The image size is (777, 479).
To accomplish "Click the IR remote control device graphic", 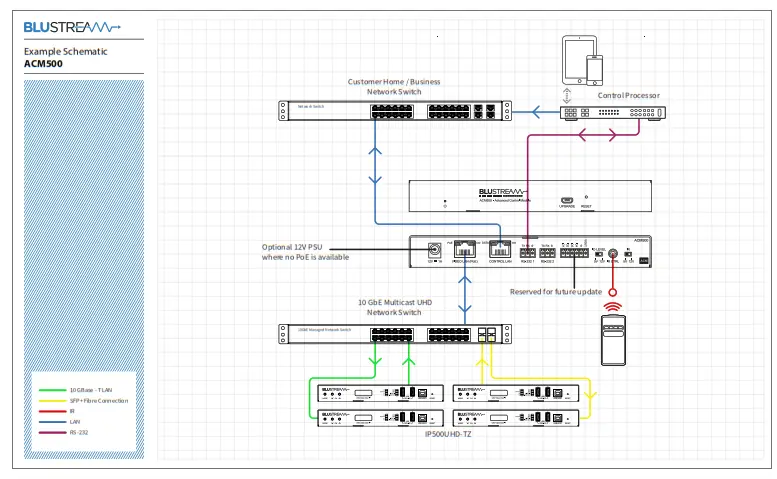I will [x=613, y=340].
